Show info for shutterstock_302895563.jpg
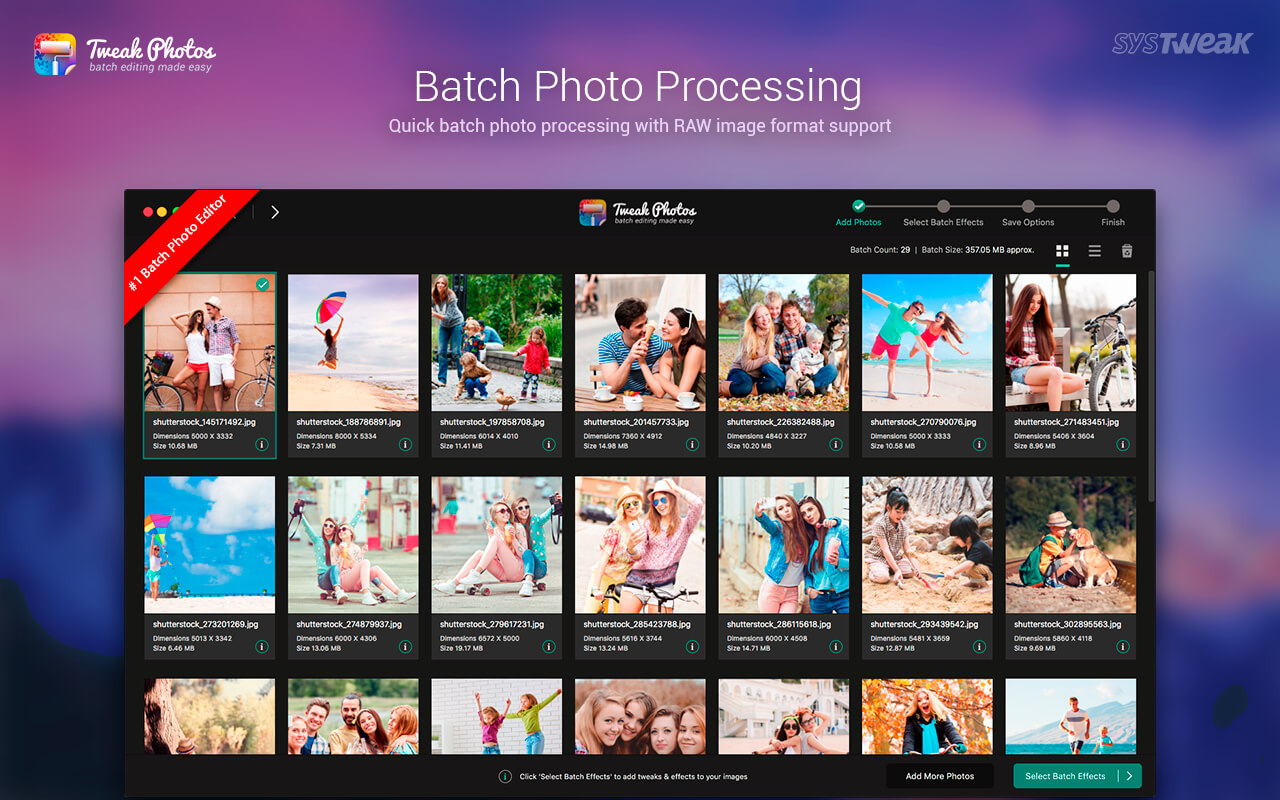Viewport: 1280px width, 800px height. (x=1123, y=646)
